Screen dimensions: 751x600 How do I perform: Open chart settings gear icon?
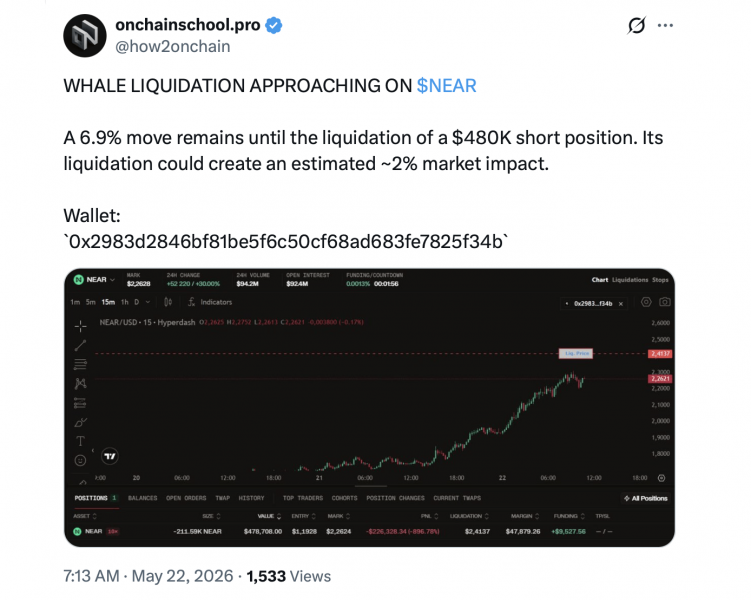click(646, 302)
